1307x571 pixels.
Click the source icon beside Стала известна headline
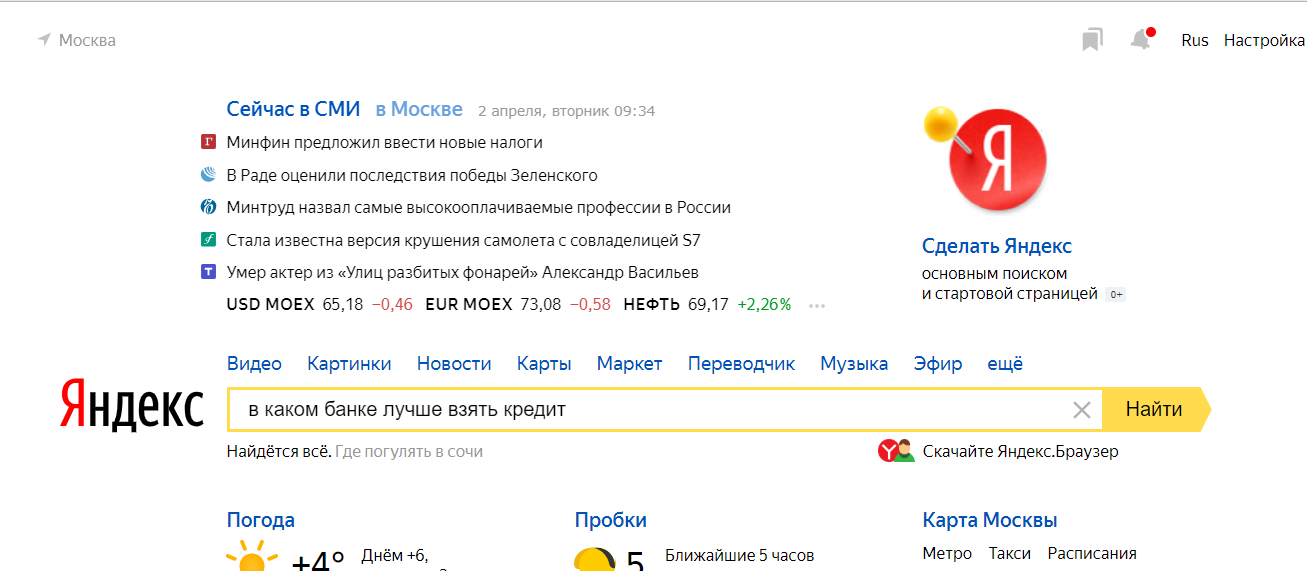point(208,240)
